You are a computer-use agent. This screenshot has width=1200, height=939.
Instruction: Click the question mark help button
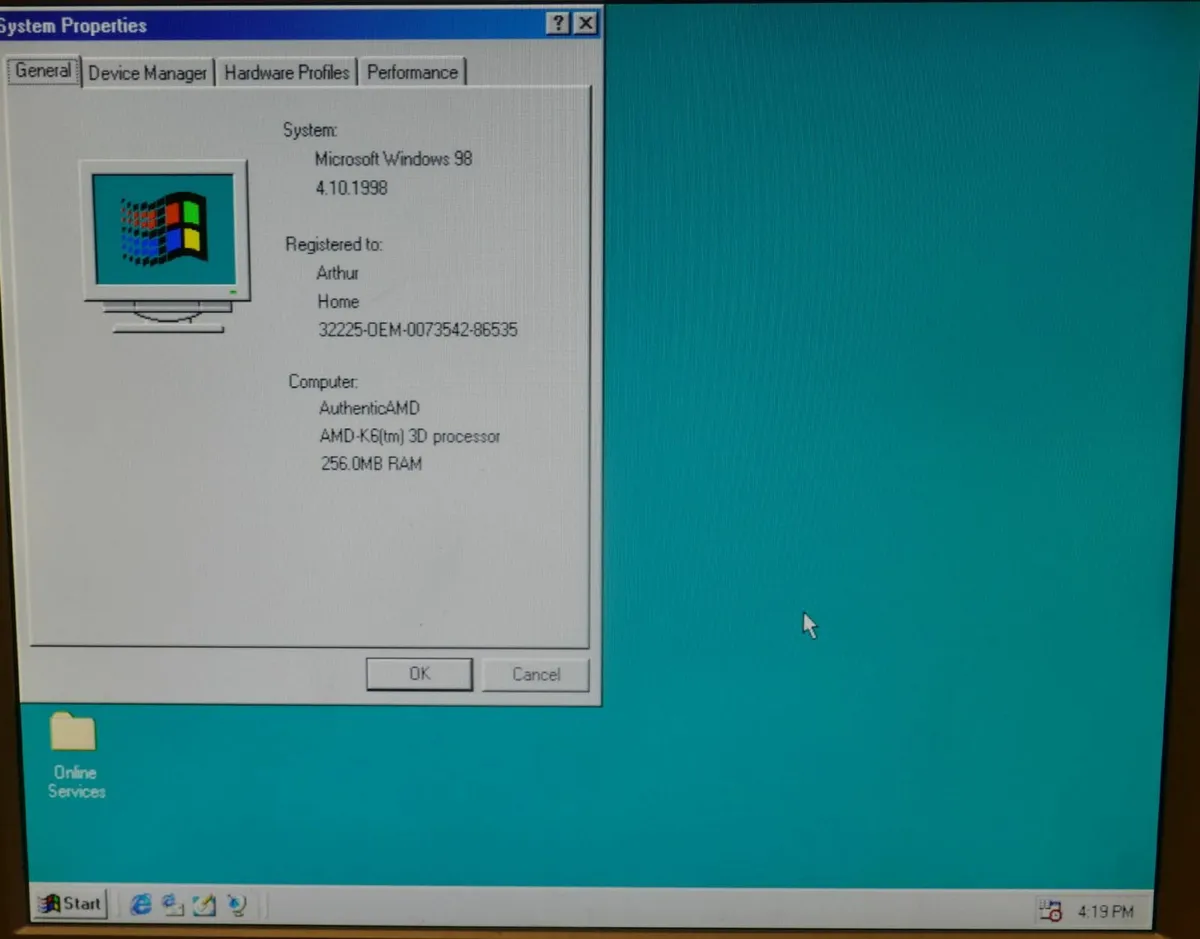click(558, 22)
